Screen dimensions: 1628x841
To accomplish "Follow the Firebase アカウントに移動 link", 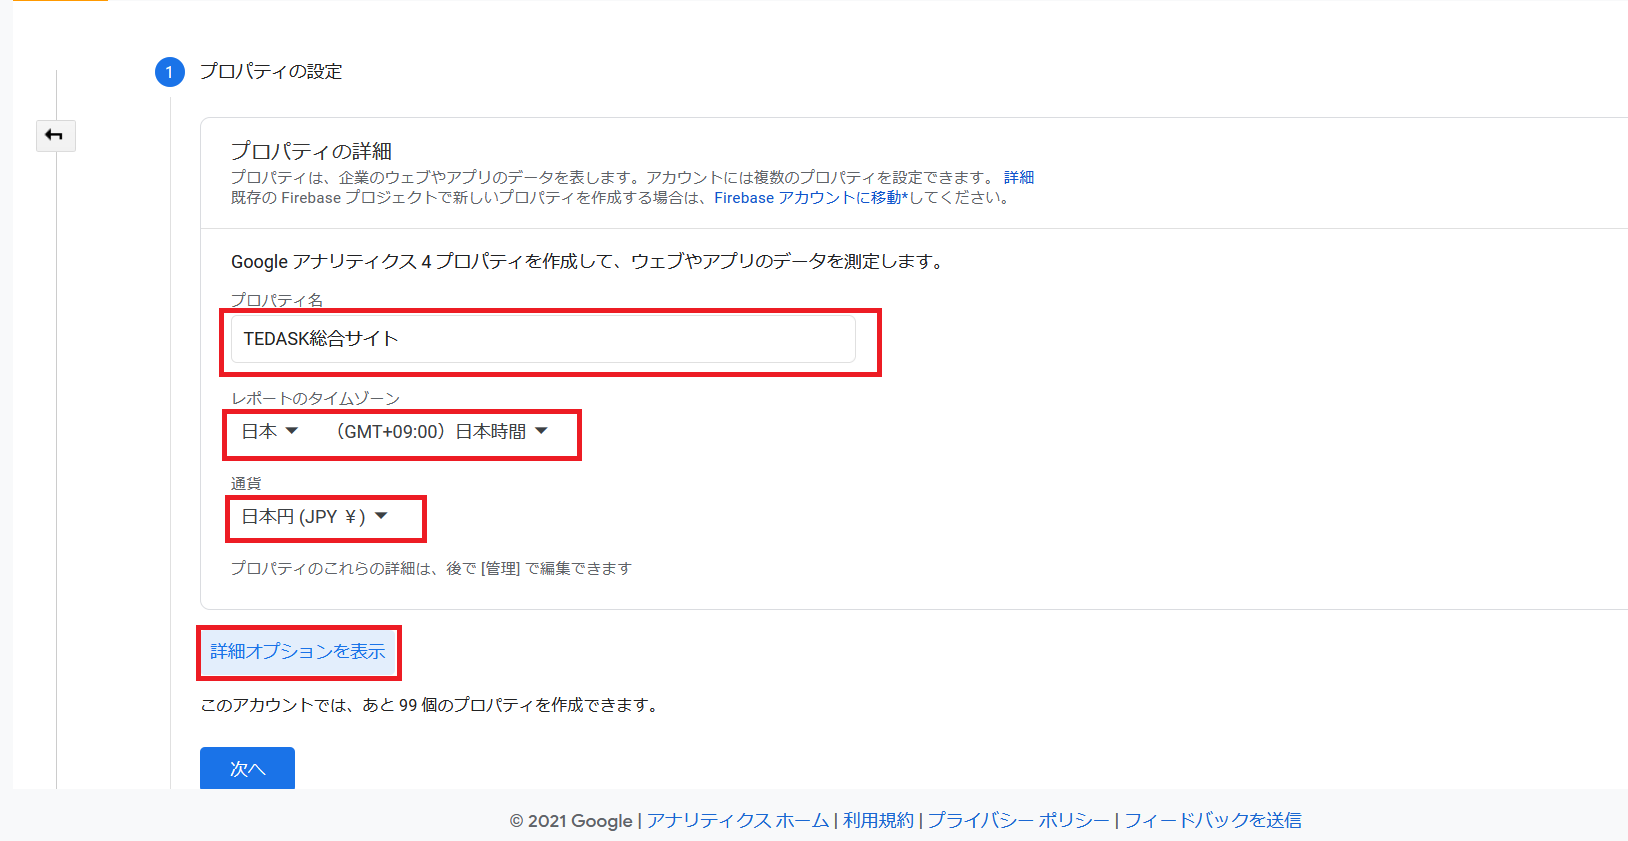I will click(x=810, y=198).
